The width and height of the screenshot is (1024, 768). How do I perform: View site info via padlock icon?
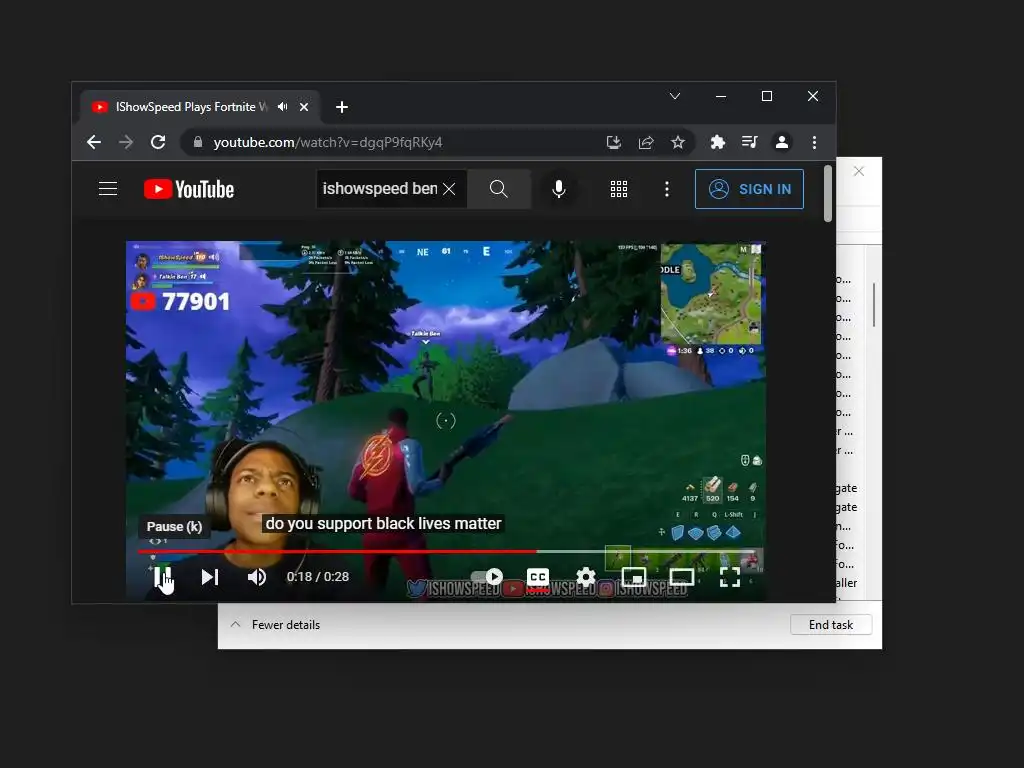[198, 142]
